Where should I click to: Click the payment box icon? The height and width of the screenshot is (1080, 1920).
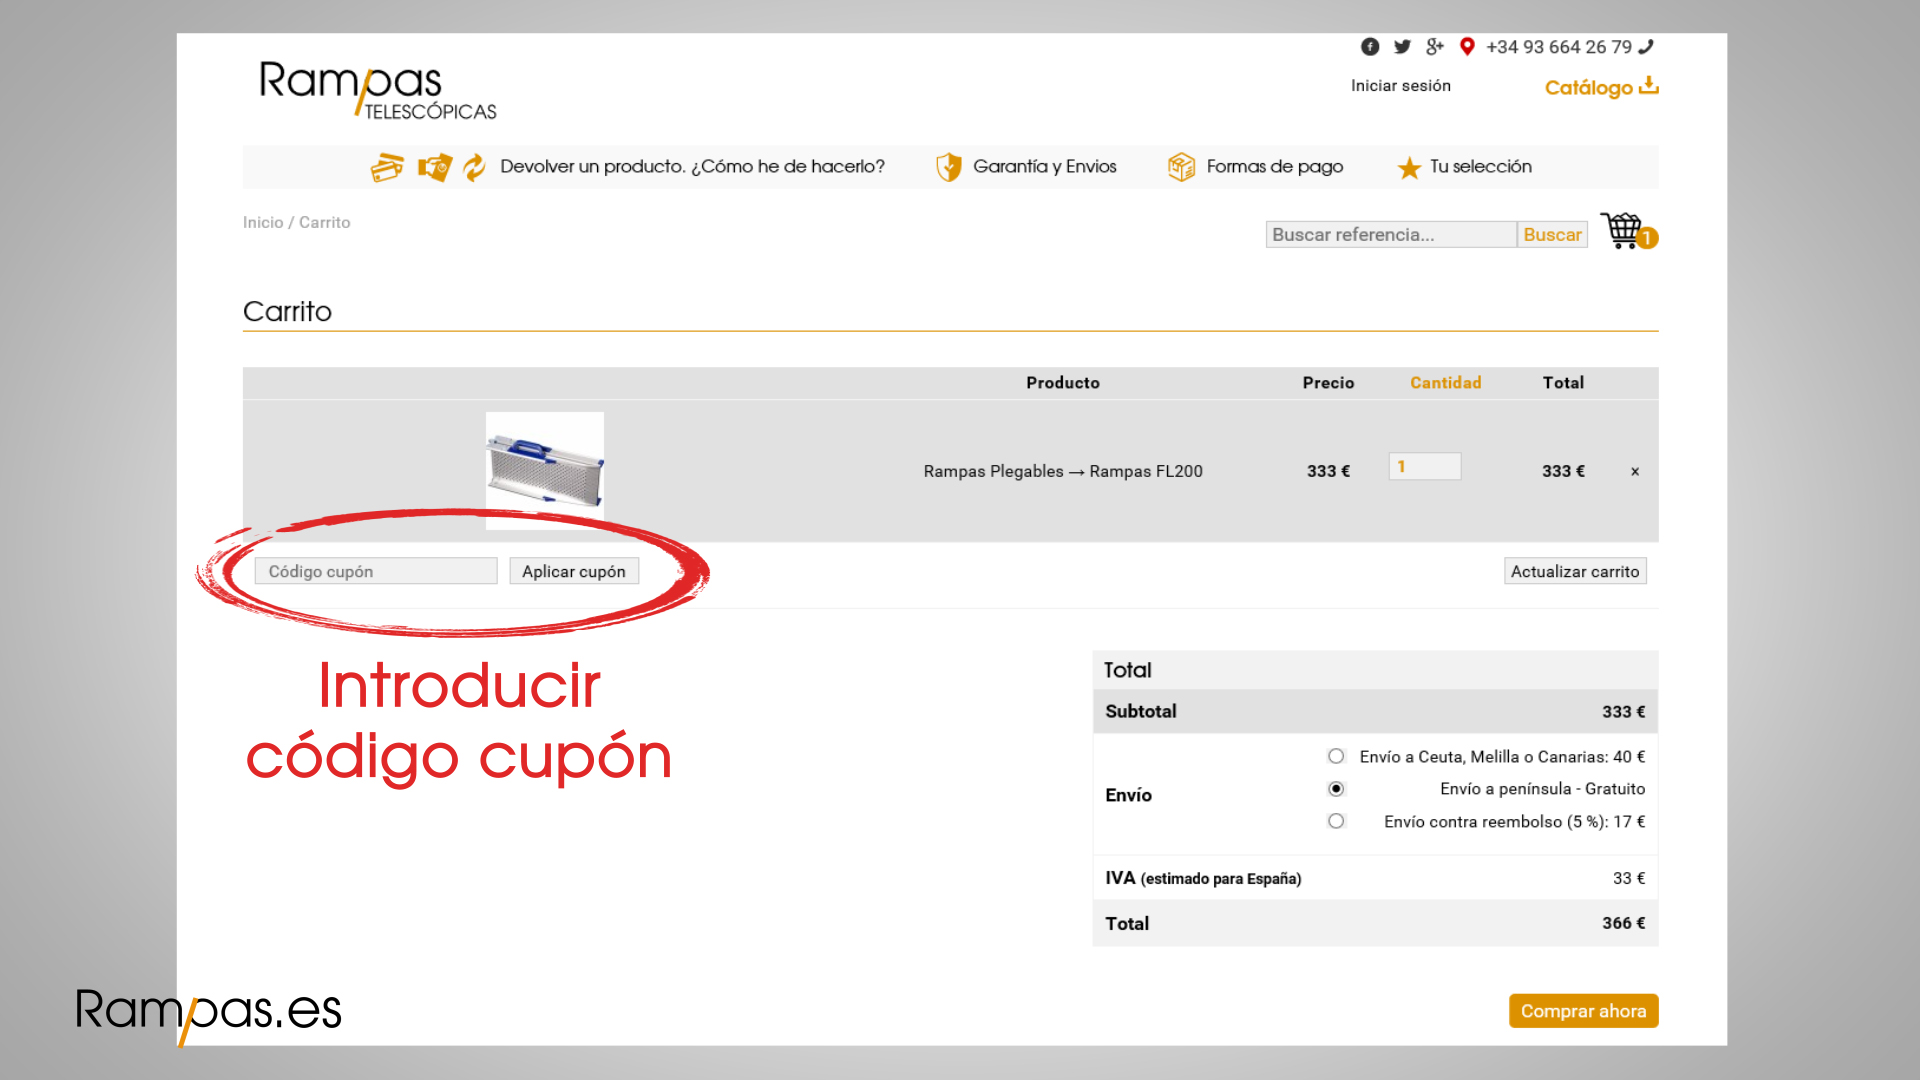[1181, 167]
